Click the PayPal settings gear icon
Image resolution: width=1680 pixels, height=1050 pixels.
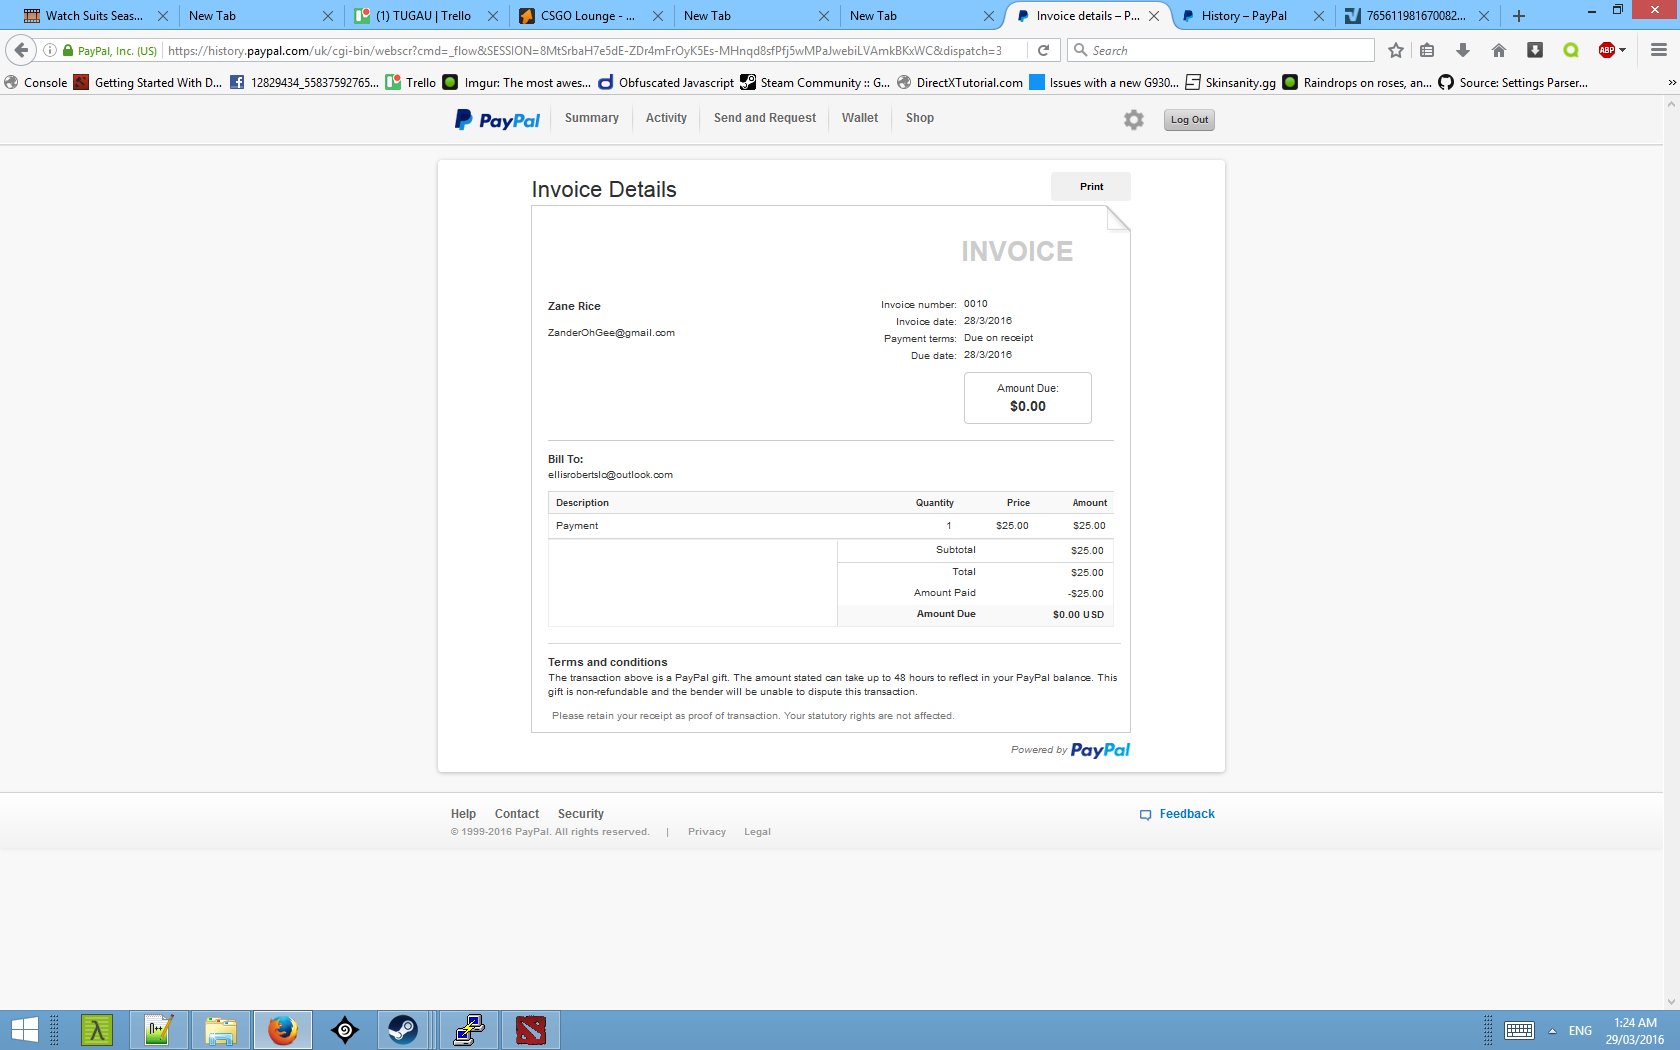coord(1133,120)
